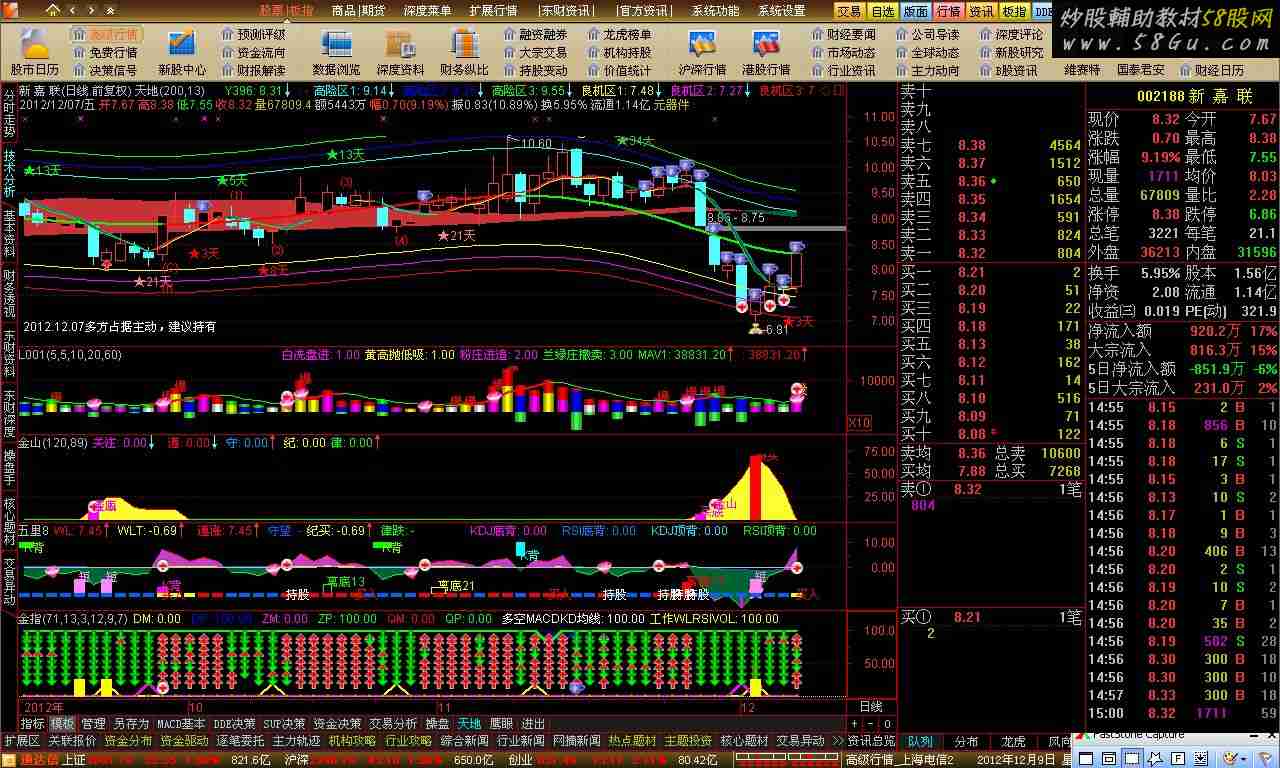
Task: Select the 鹰眼 template tab
Action: (x=502, y=724)
